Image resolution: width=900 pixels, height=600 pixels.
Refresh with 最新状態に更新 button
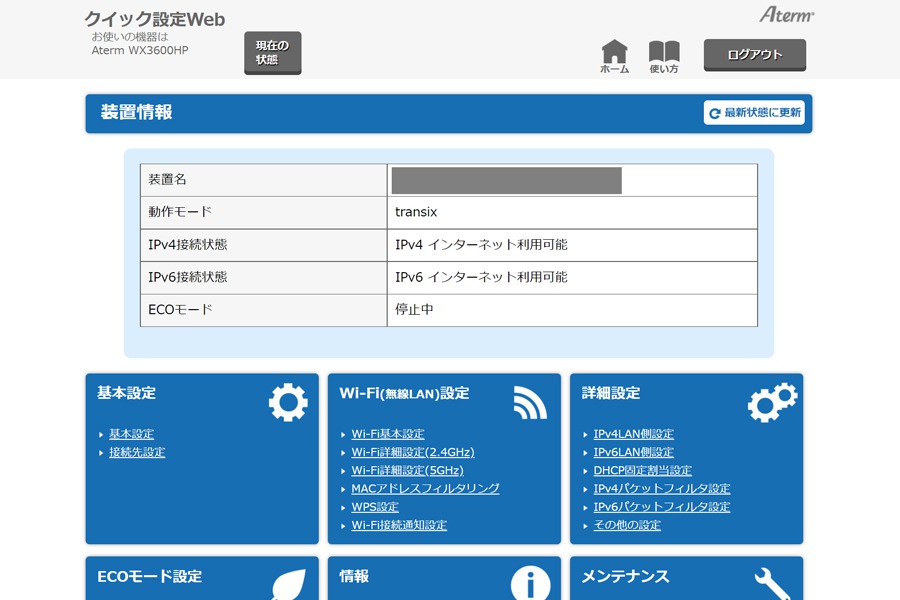click(x=754, y=113)
